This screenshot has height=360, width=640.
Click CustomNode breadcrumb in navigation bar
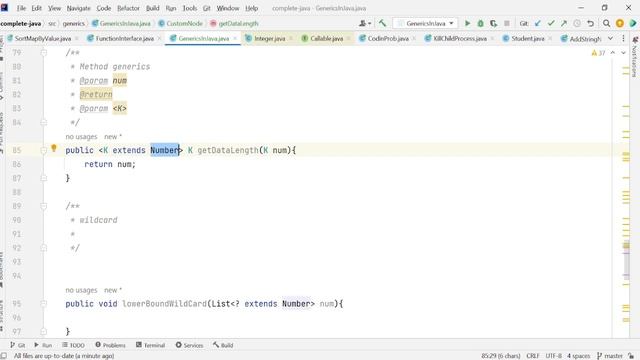point(180,24)
